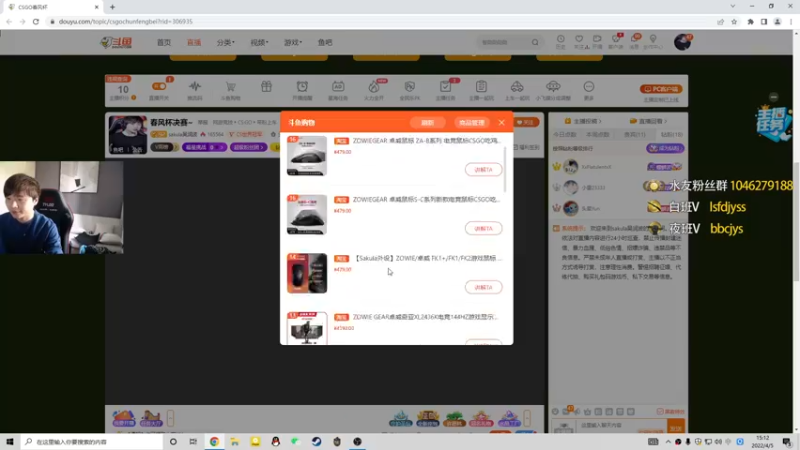
Task: Go to the 鱼吧 nav item
Action: tap(325, 42)
